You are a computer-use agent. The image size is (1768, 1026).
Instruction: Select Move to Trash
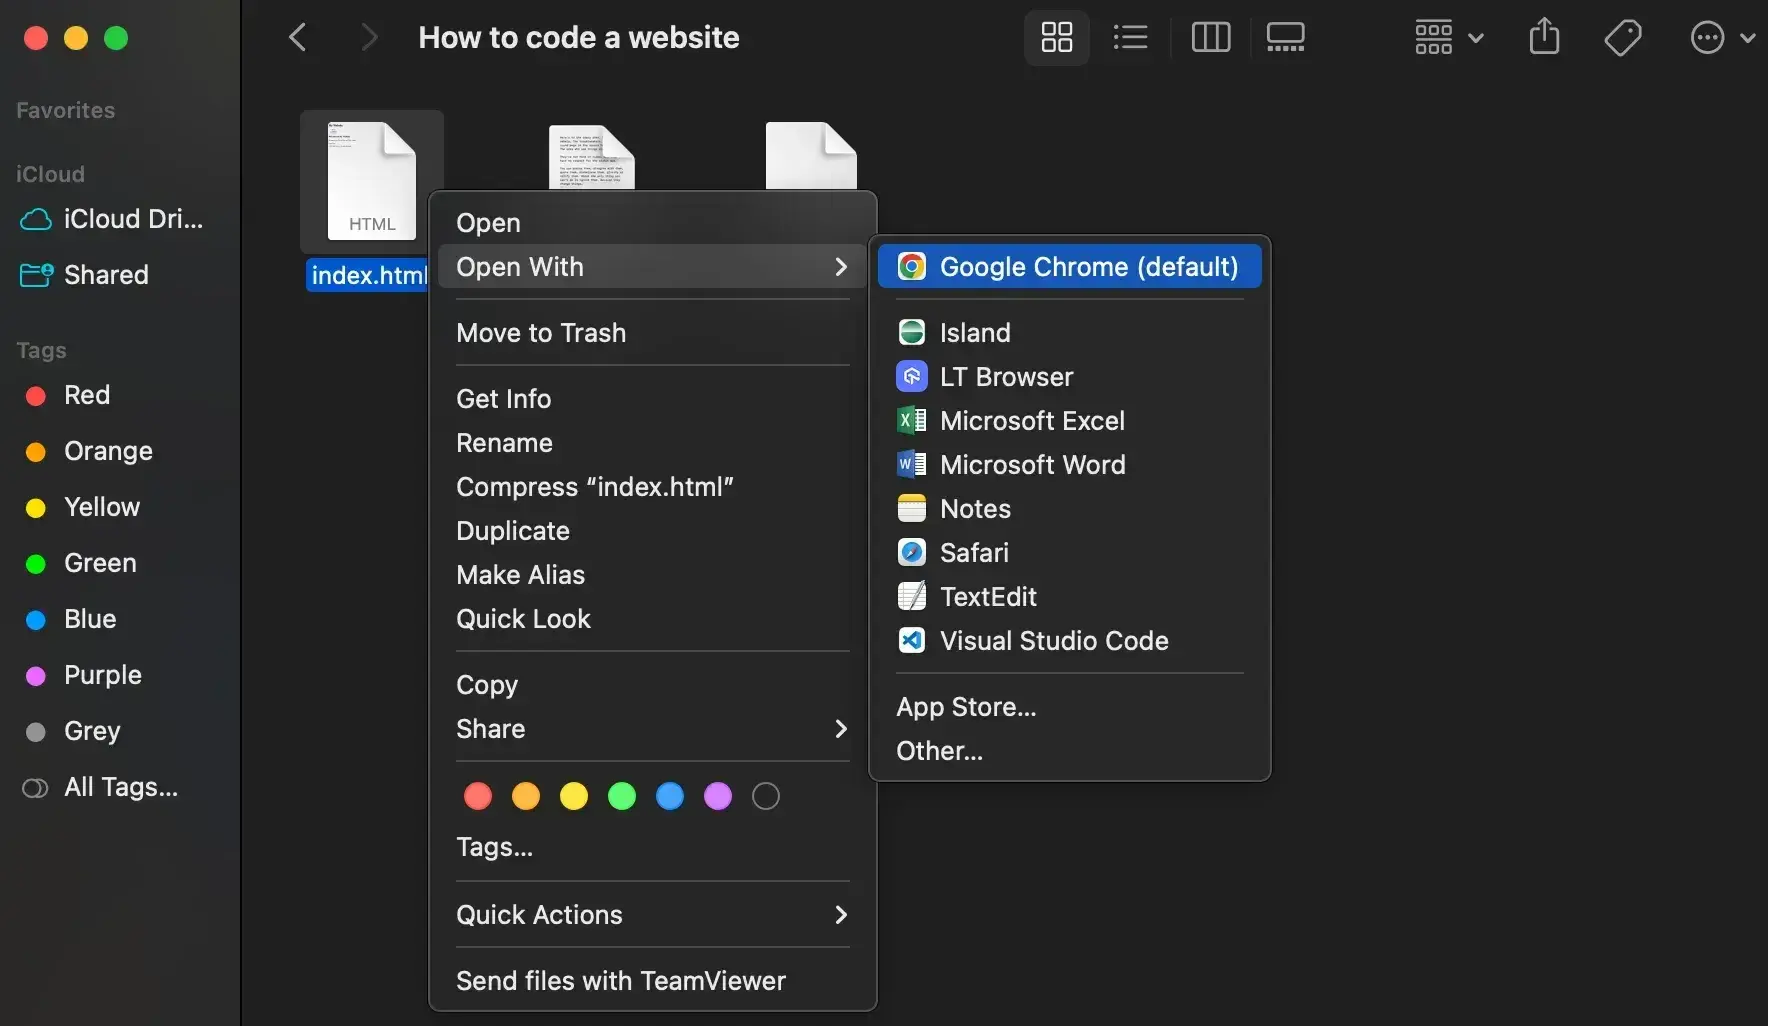coord(541,333)
